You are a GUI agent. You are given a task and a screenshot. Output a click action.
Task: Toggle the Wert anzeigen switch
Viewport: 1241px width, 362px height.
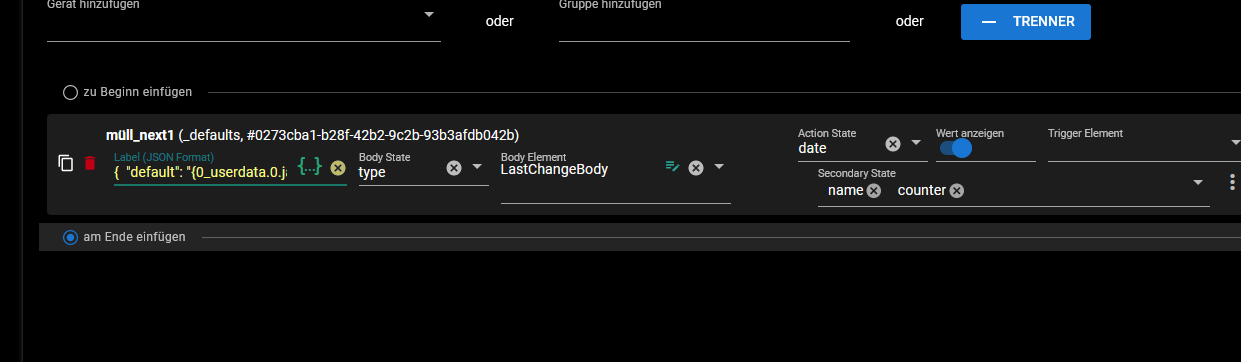(x=955, y=148)
